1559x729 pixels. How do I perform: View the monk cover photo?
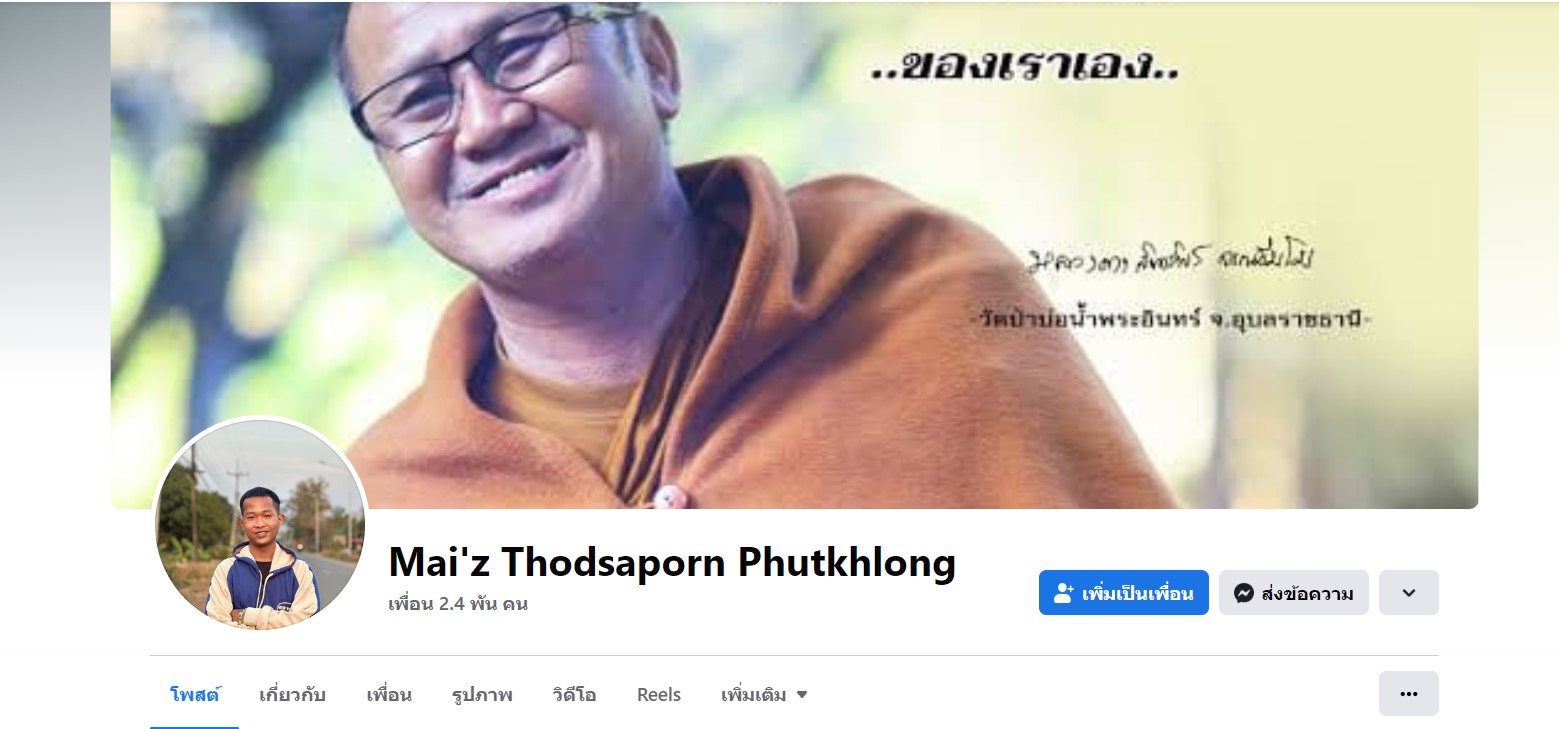pyautogui.click(x=794, y=255)
